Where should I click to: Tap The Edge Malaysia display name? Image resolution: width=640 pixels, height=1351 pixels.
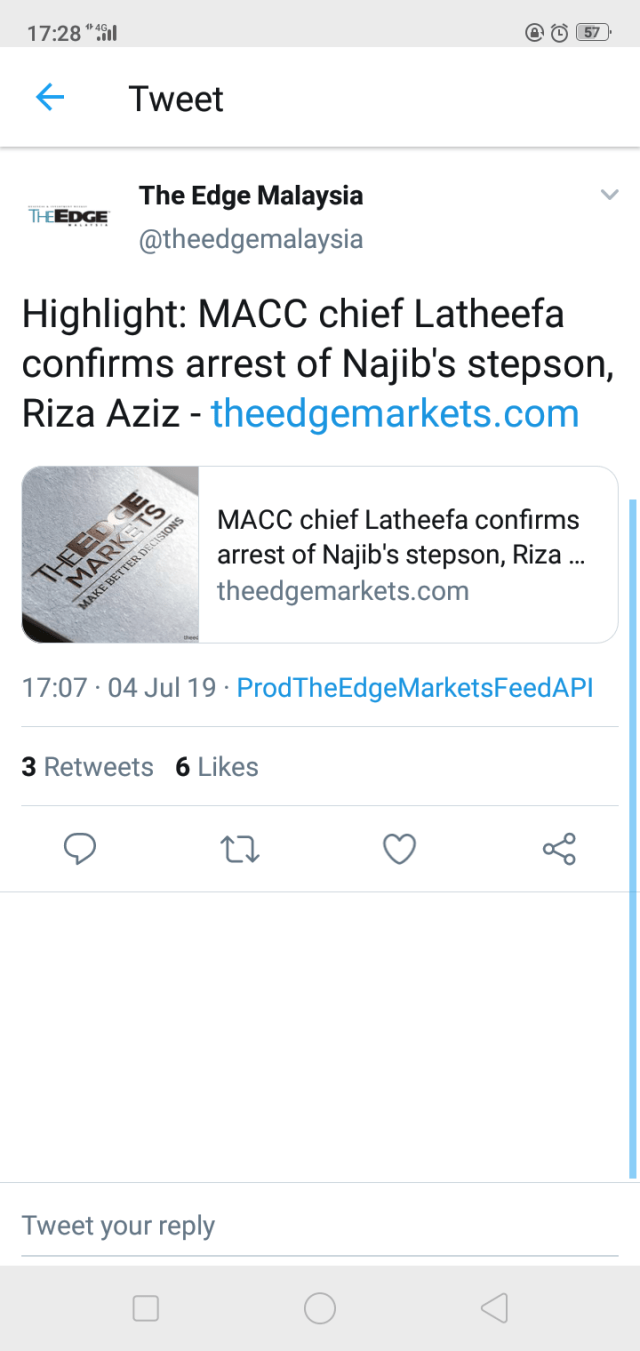(251, 195)
